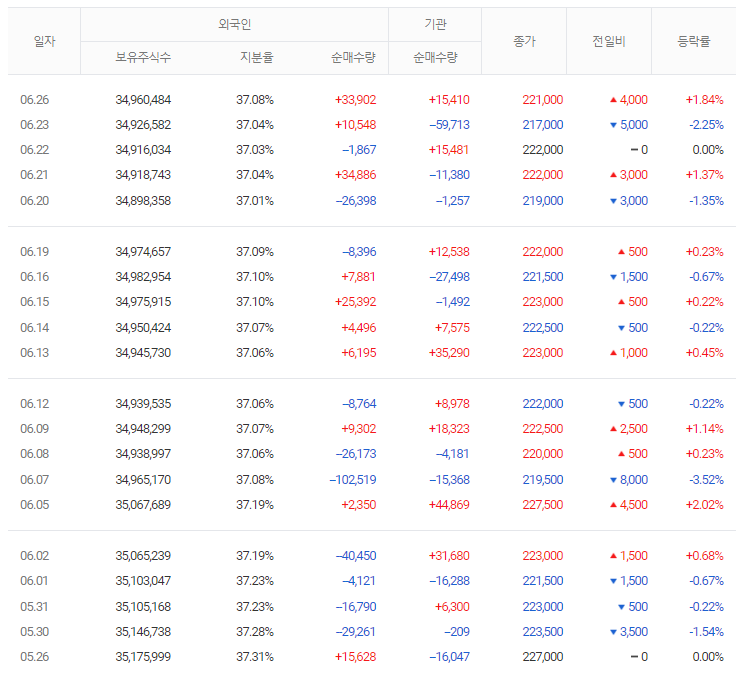Screen dimensions: 748x682
Task: Click change rate +1.84%
Action: (705, 100)
